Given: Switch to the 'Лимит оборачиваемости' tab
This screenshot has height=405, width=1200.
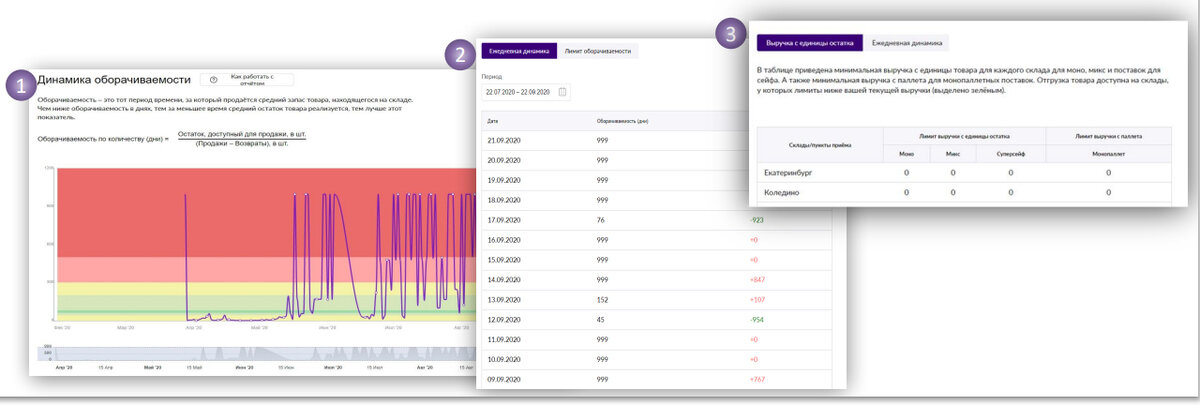Looking at the screenshot, I should click(x=598, y=51).
